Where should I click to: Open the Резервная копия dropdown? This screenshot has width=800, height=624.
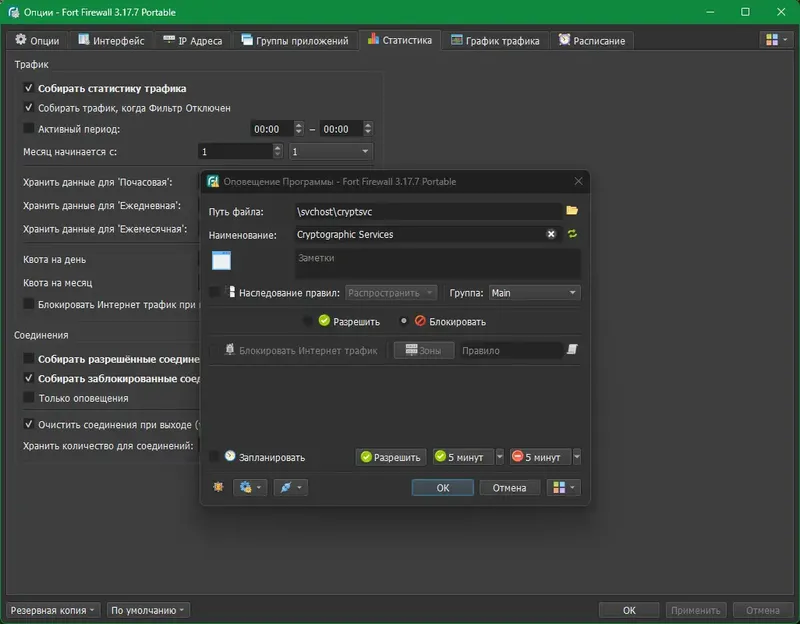click(53, 610)
